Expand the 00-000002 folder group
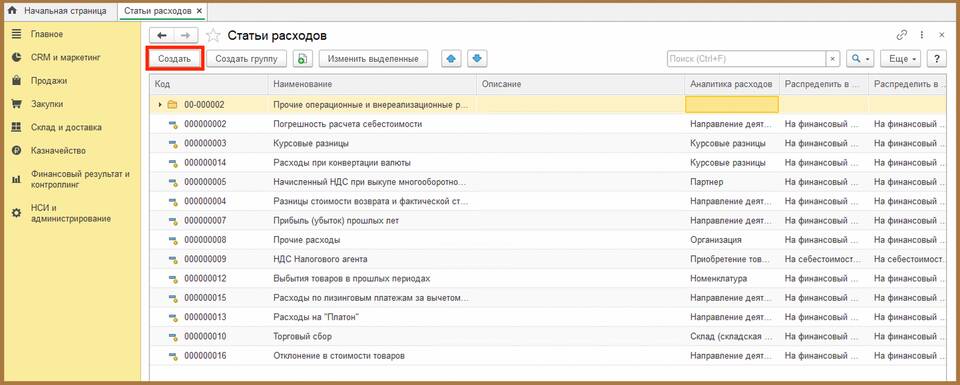The width and height of the screenshot is (960, 385). (x=160, y=105)
